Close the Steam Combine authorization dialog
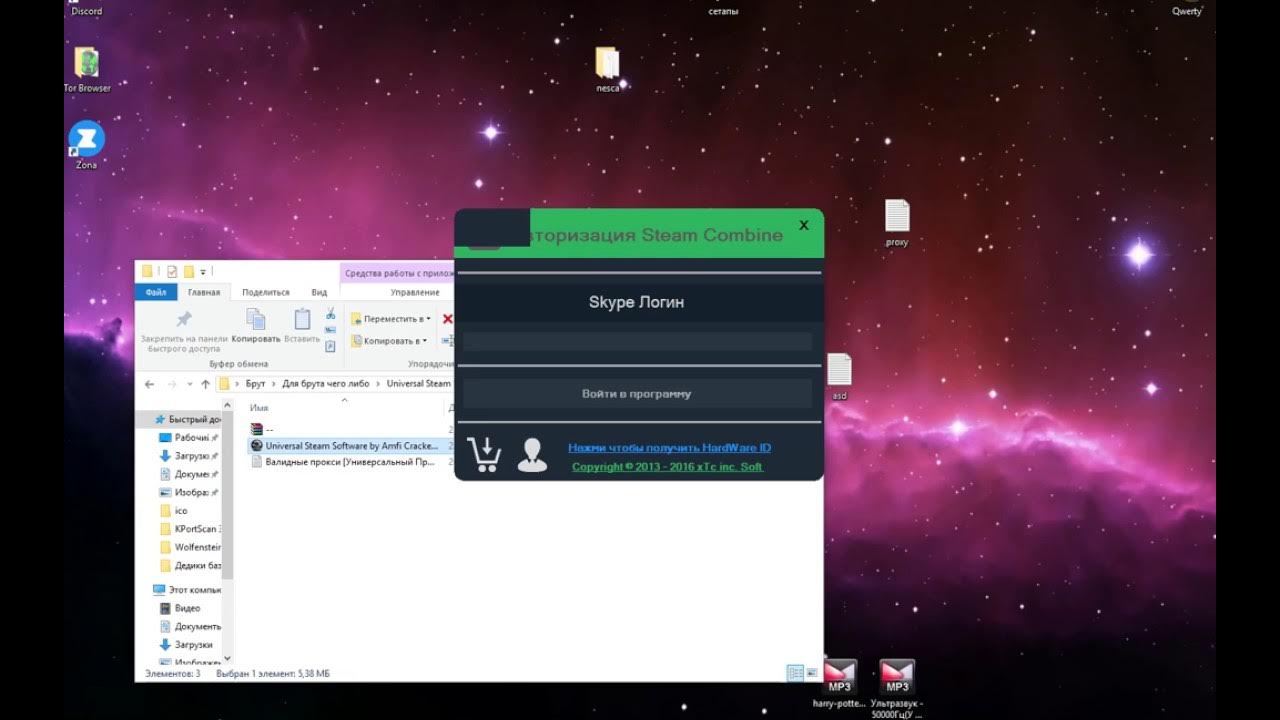Image resolution: width=1280 pixels, height=720 pixels. pos(803,225)
